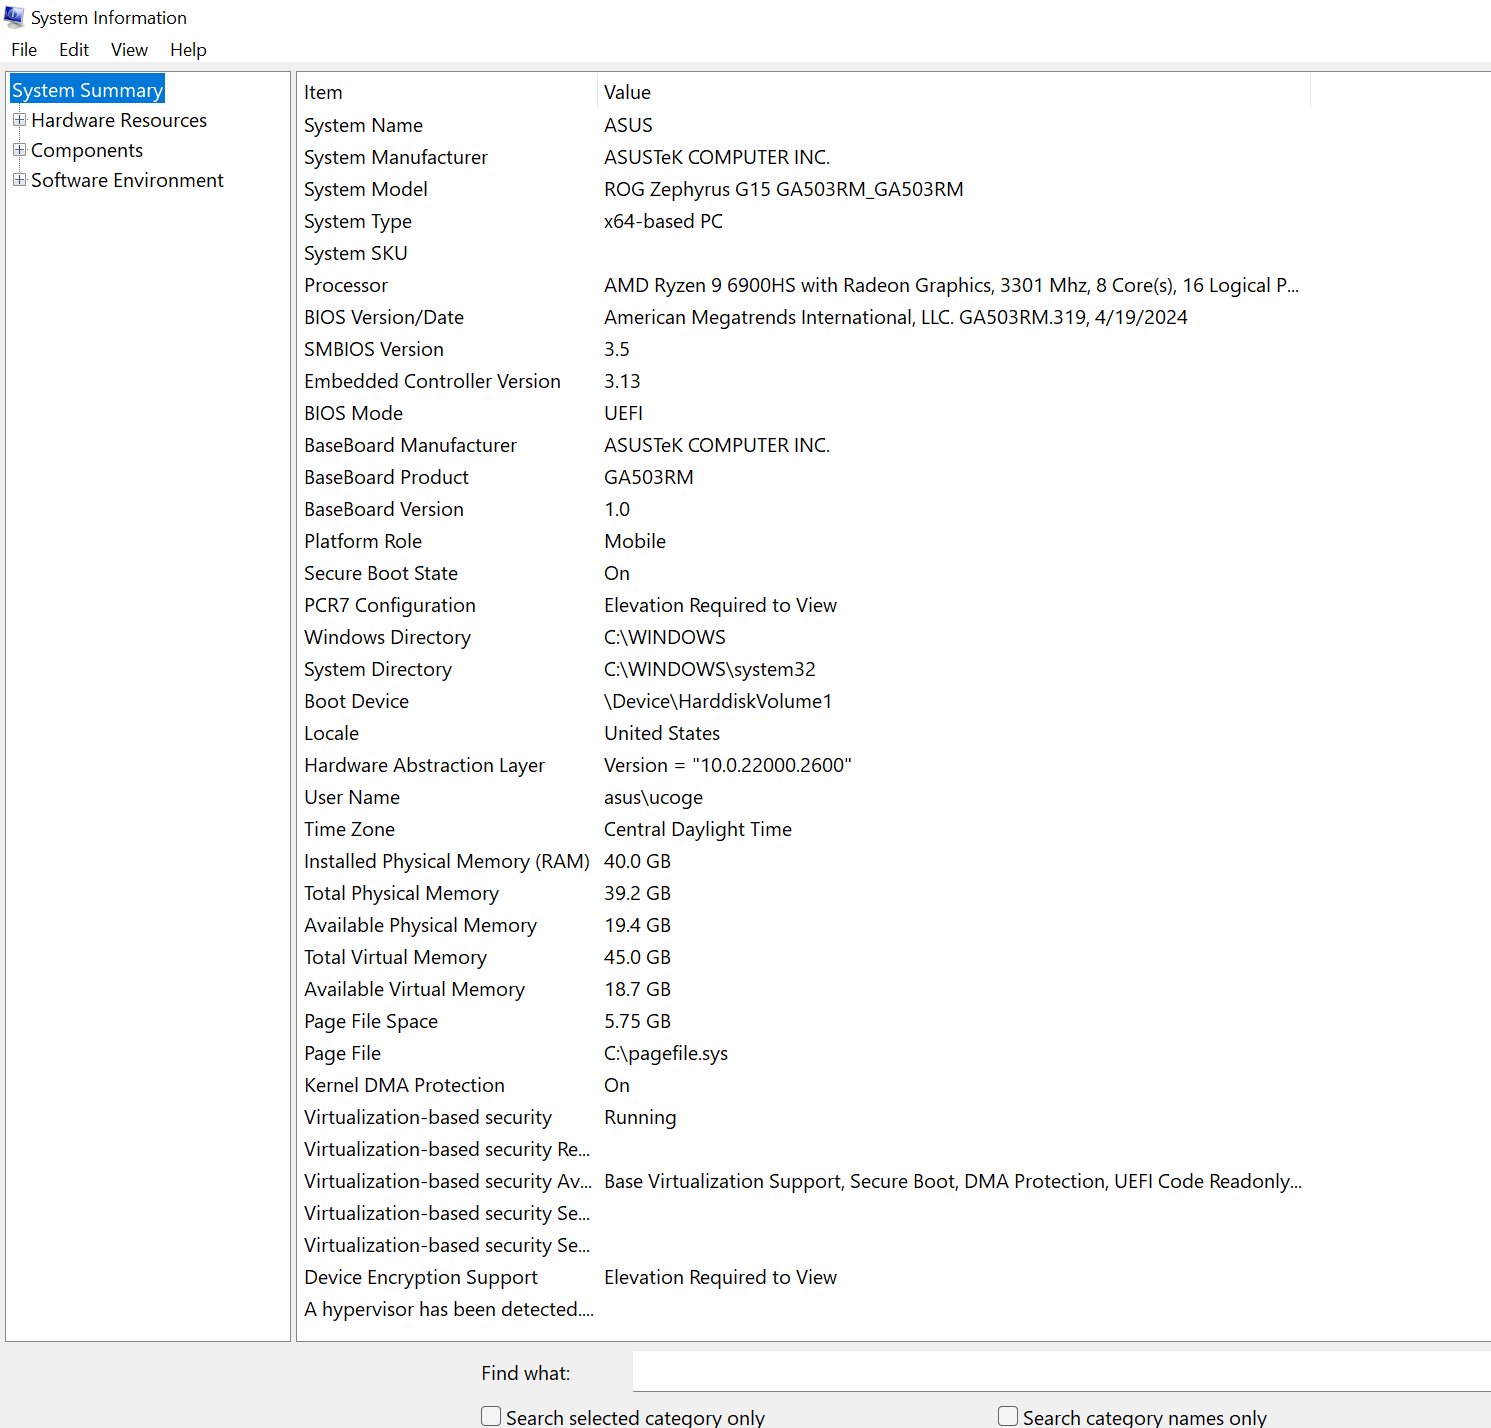The image size is (1491, 1428).
Task: Click the \Device\HarddiskVolume1 value
Action: tap(718, 701)
